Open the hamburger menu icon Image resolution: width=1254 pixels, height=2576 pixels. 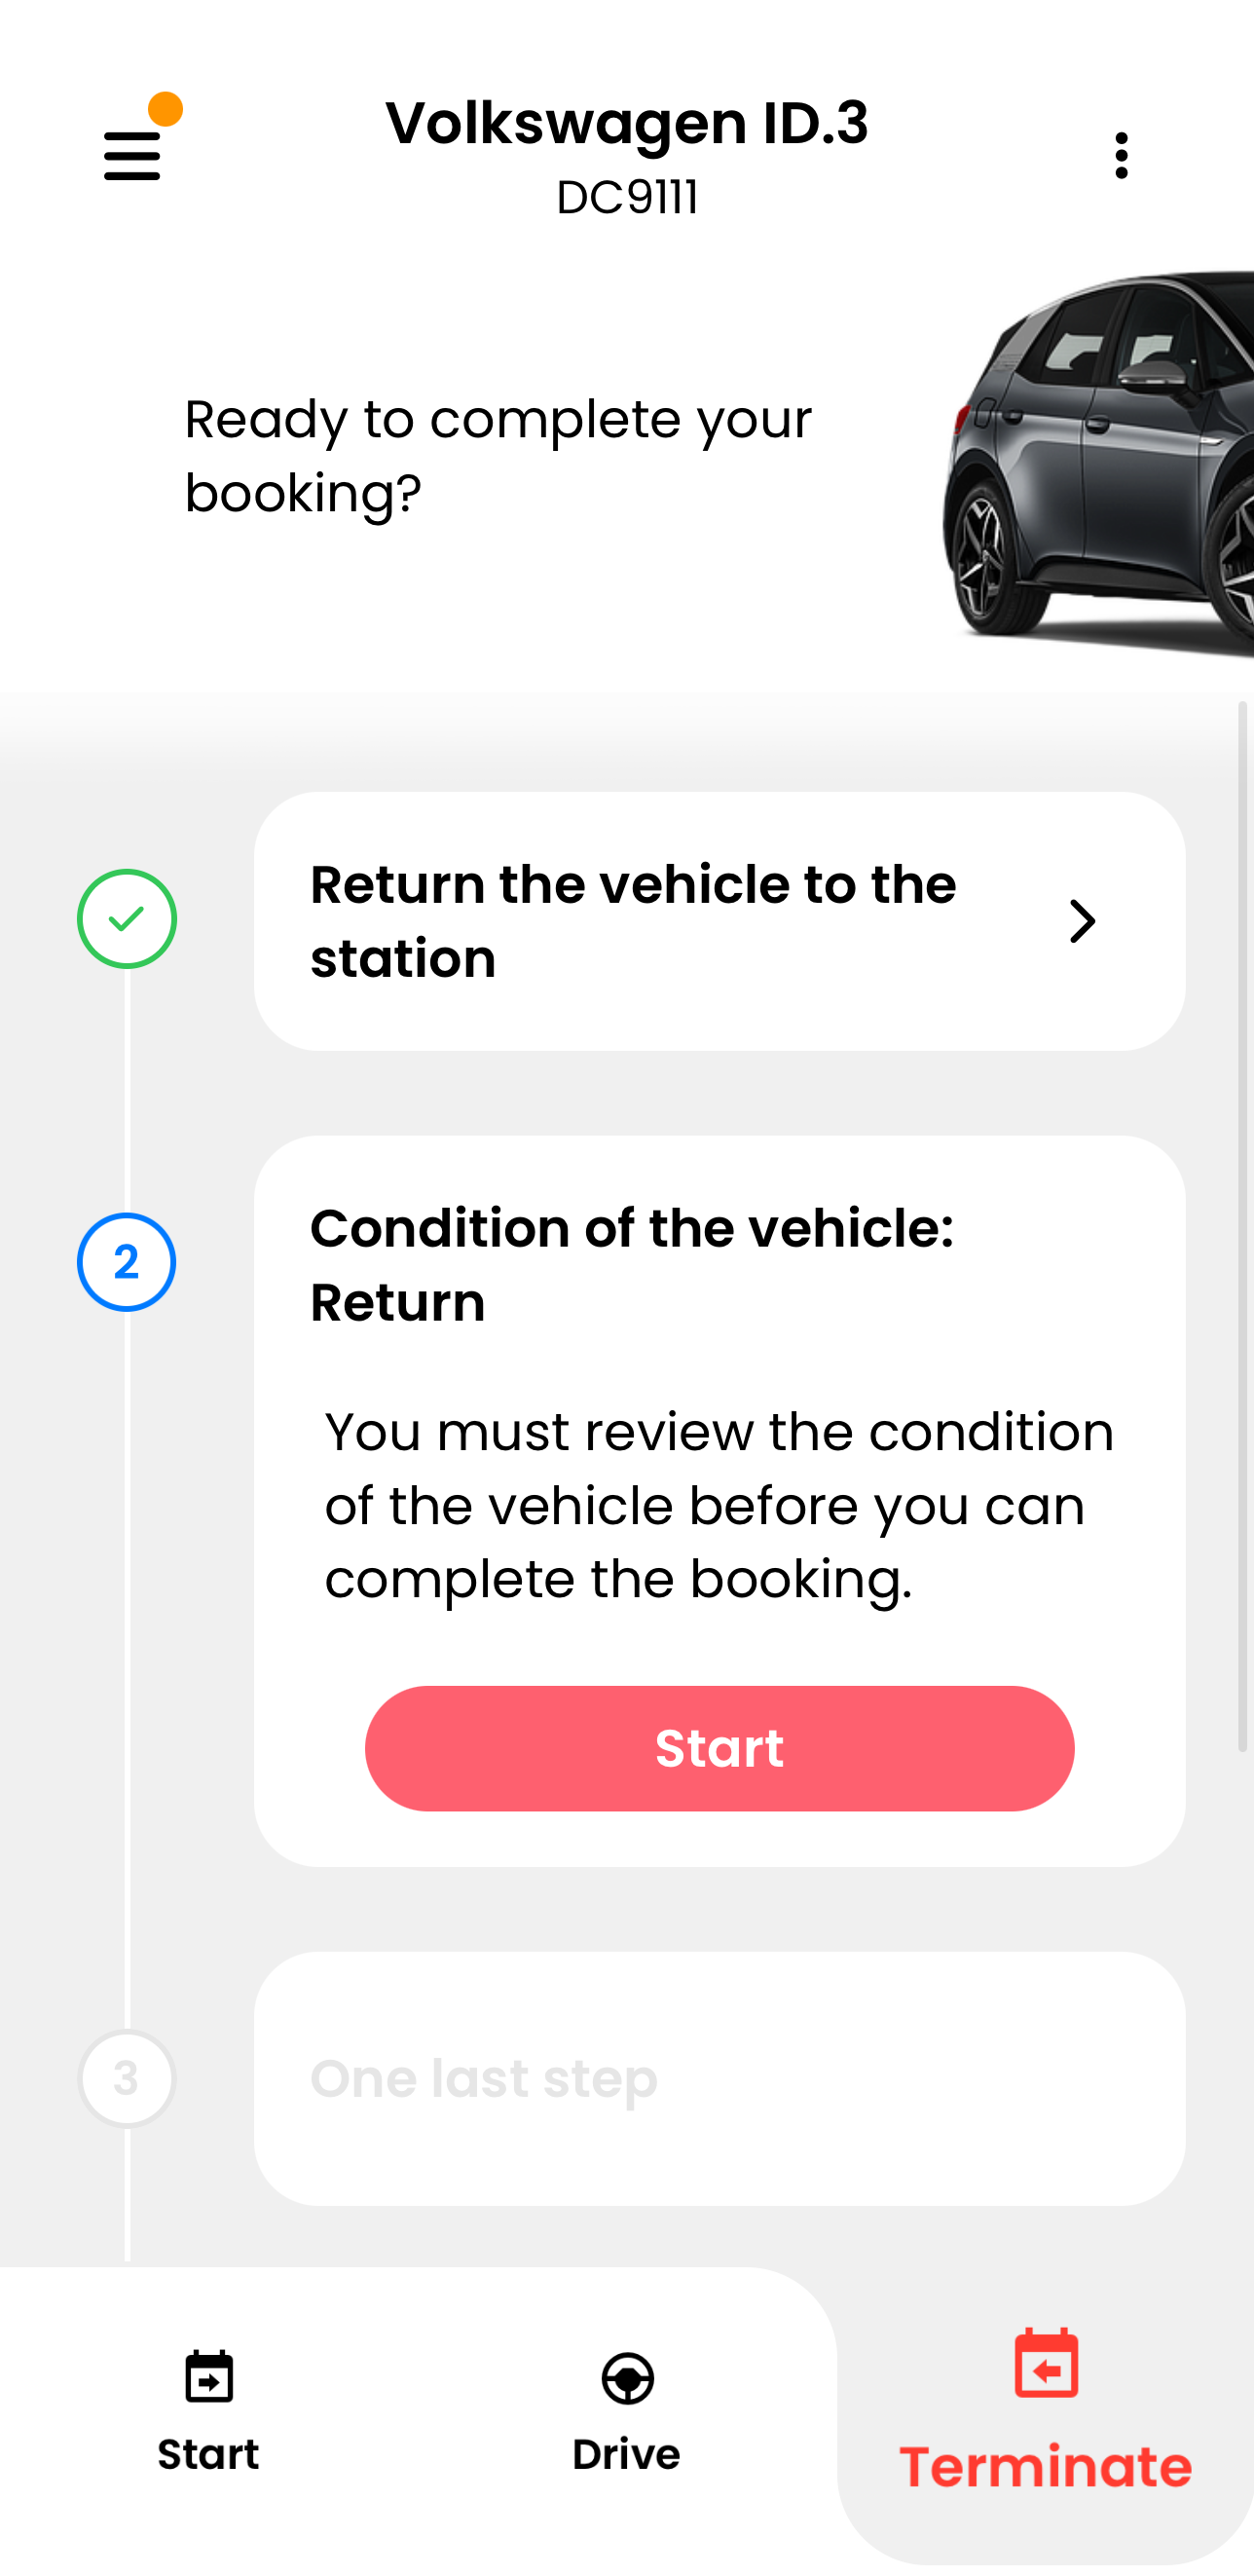pyautogui.click(x=132, y=156)
